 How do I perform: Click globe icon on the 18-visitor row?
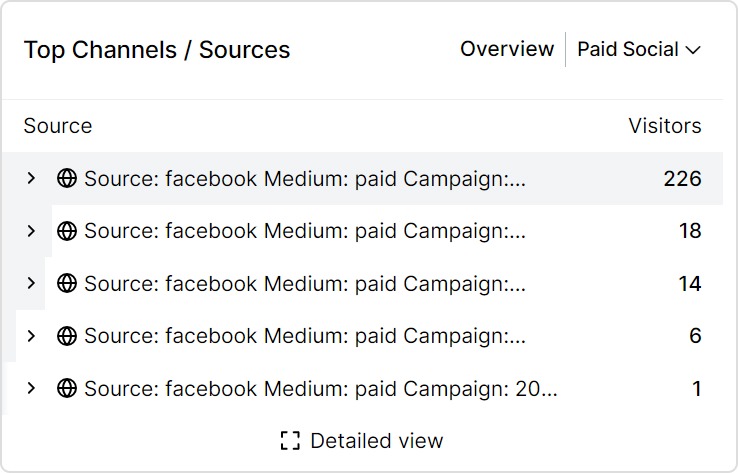(x=67, y=231)
